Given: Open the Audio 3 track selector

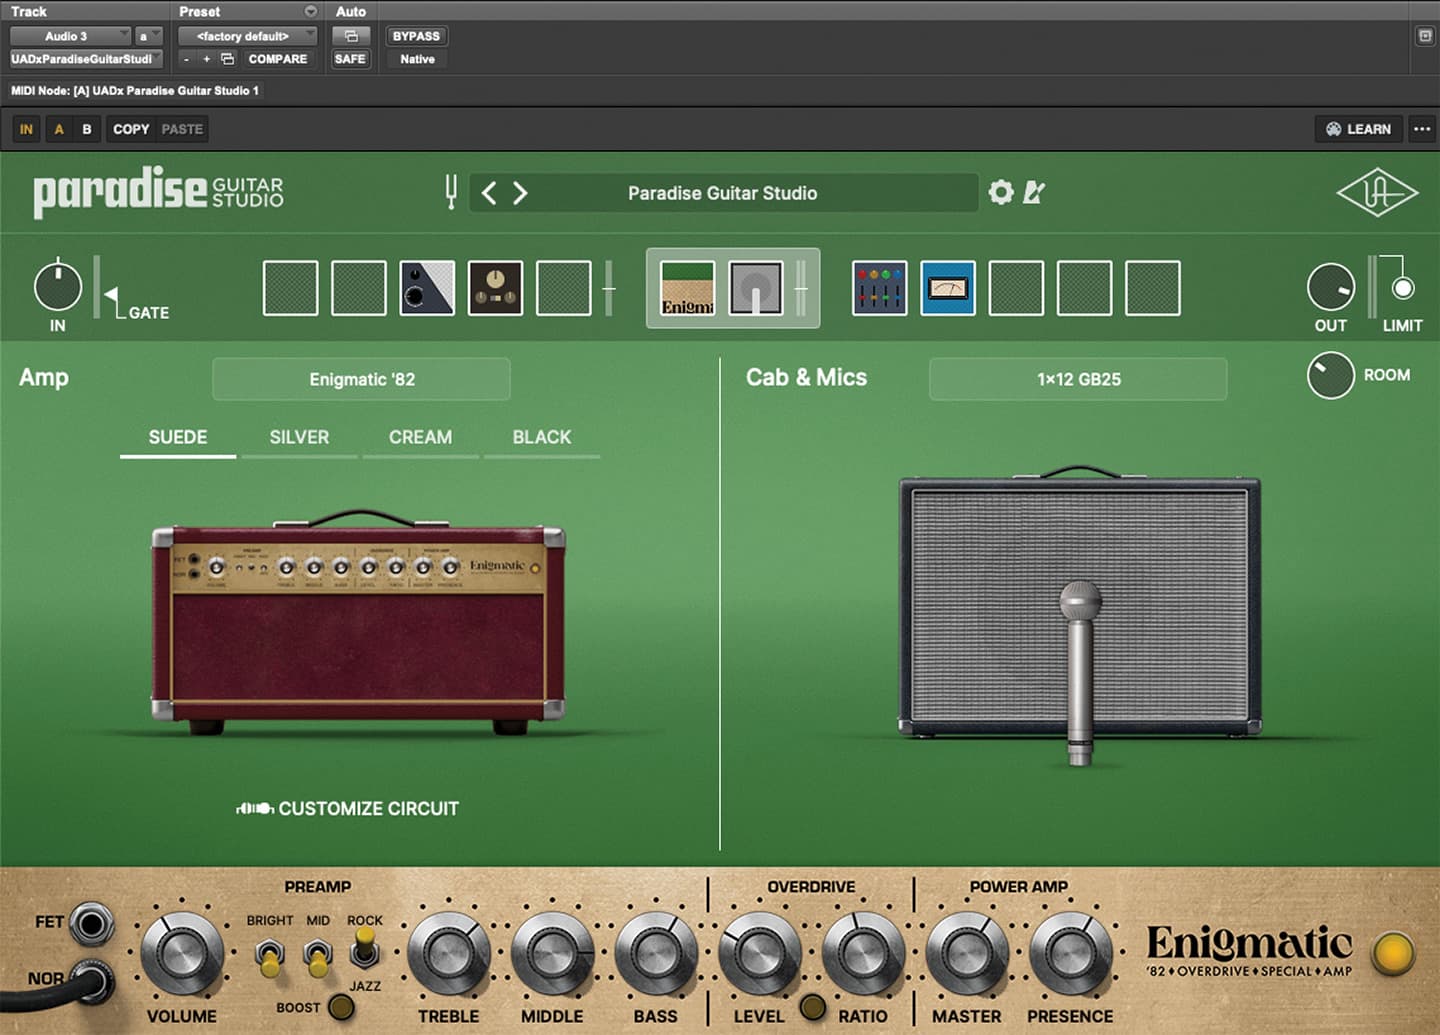Looking at the screenshot, I should [70, 36].
